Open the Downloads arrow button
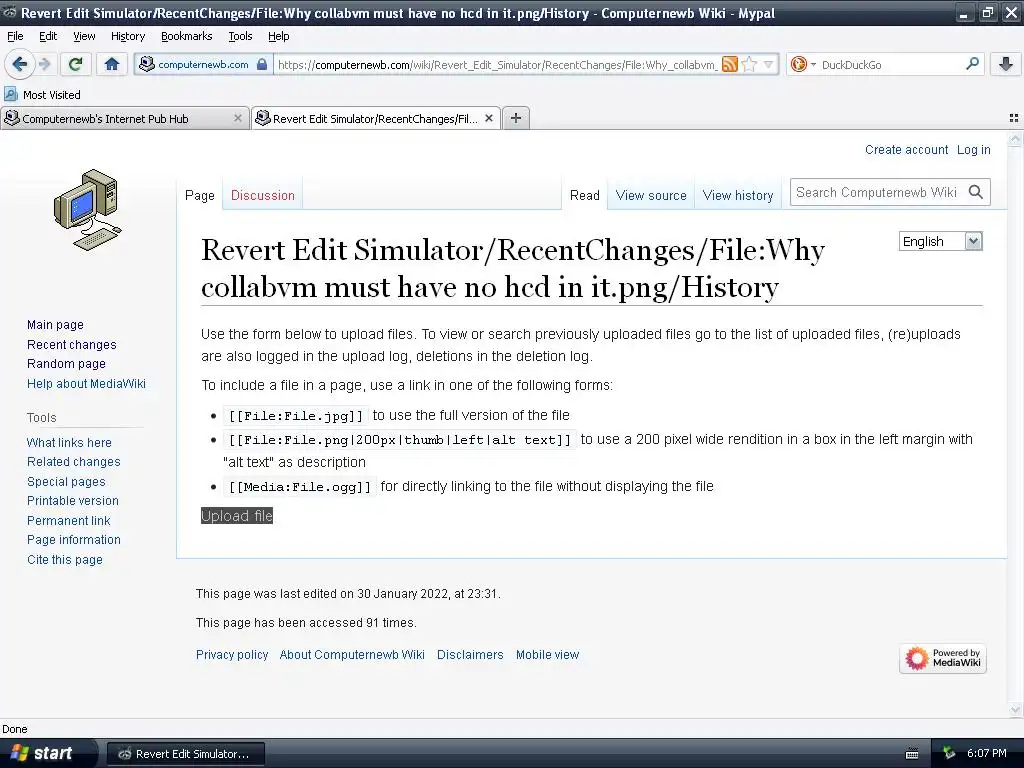Screen dimensions: 1024x768 click(1006, 64)
